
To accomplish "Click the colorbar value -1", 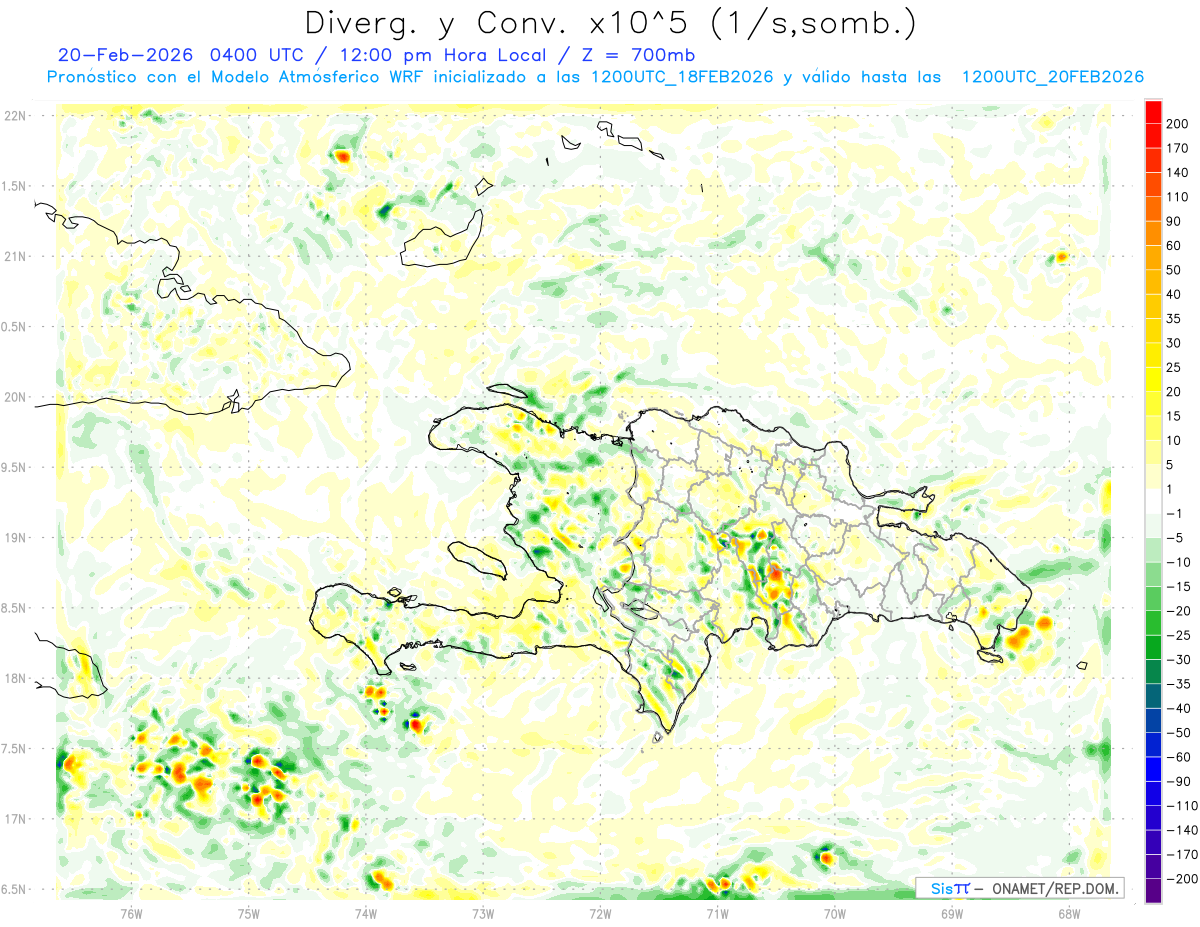I will [x=1174, y=513].
